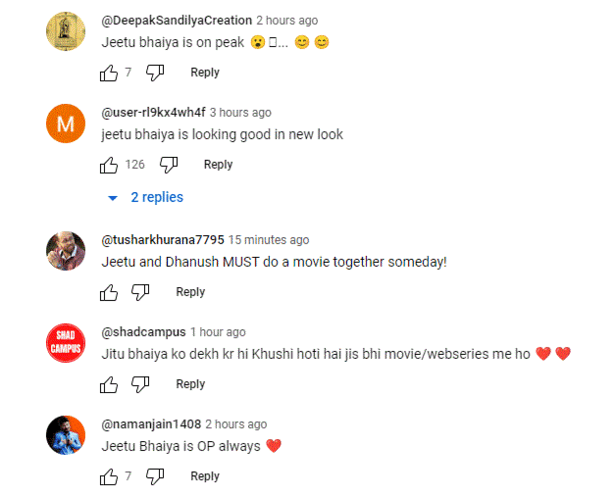Reply to DeepakSandilyaCreation's comment
The image size is (616, 497).
(205, 72)
